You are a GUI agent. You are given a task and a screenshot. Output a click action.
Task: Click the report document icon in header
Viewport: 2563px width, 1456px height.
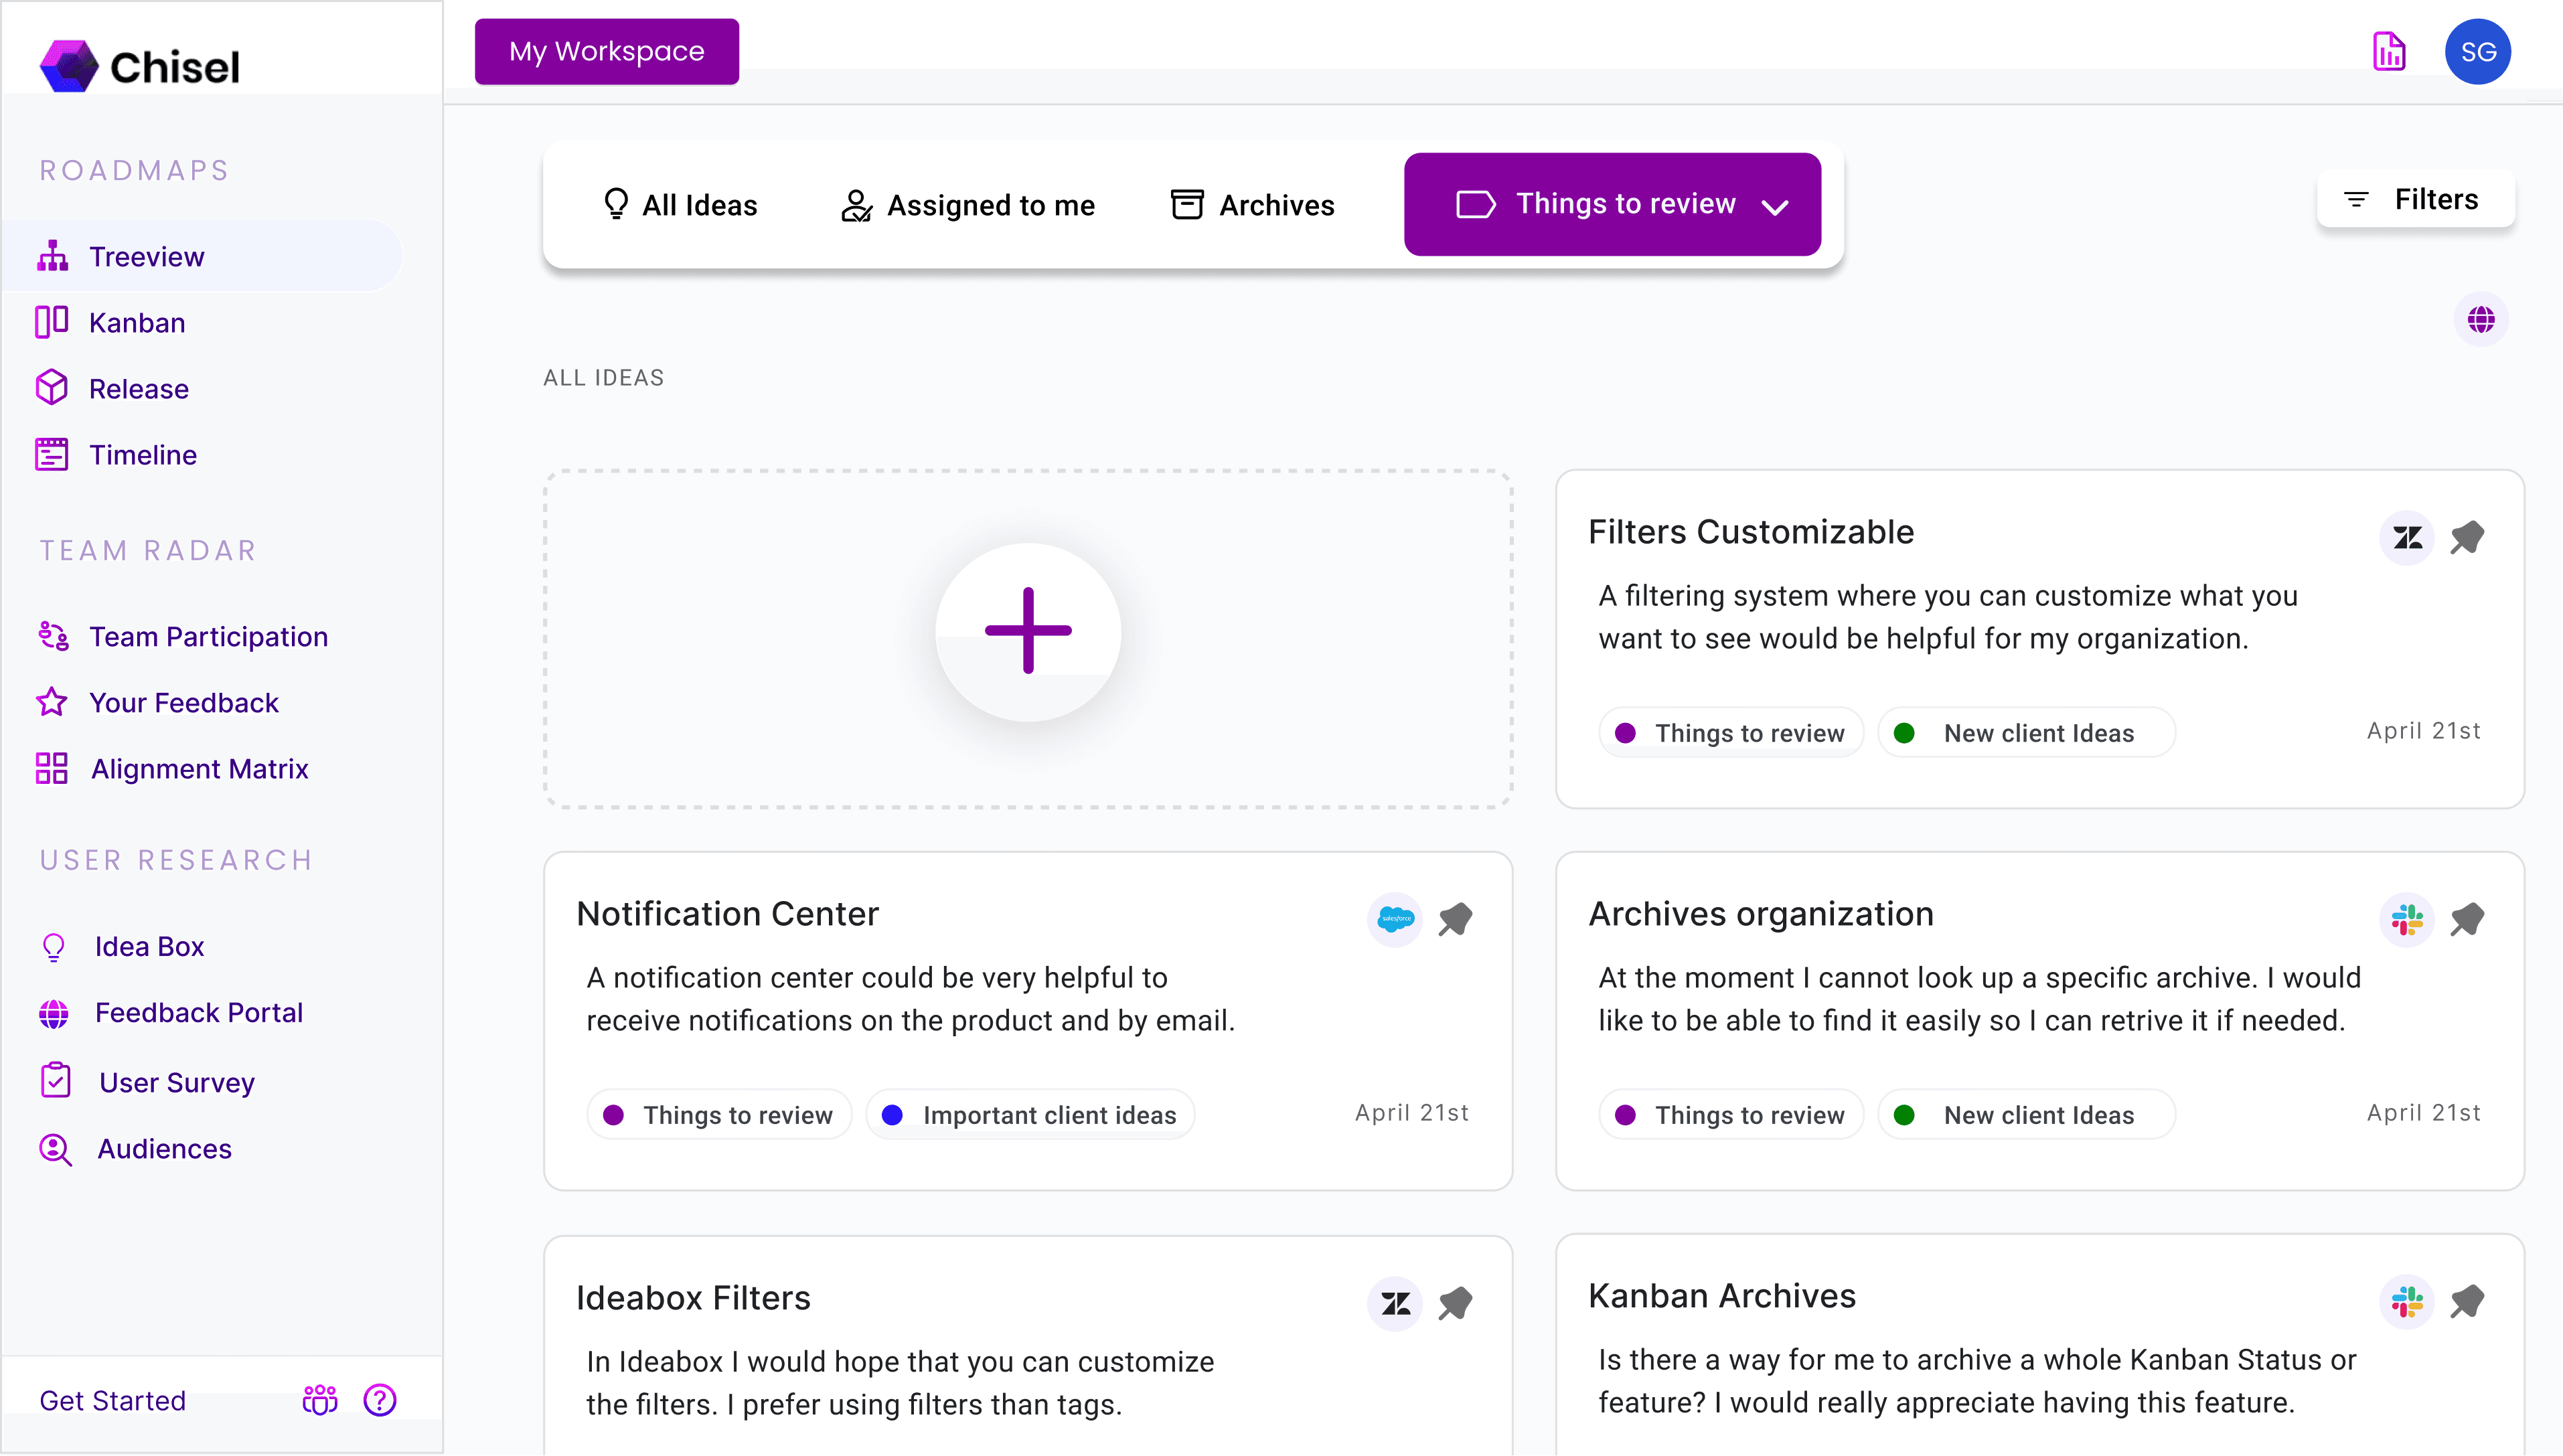[2388, 52]
